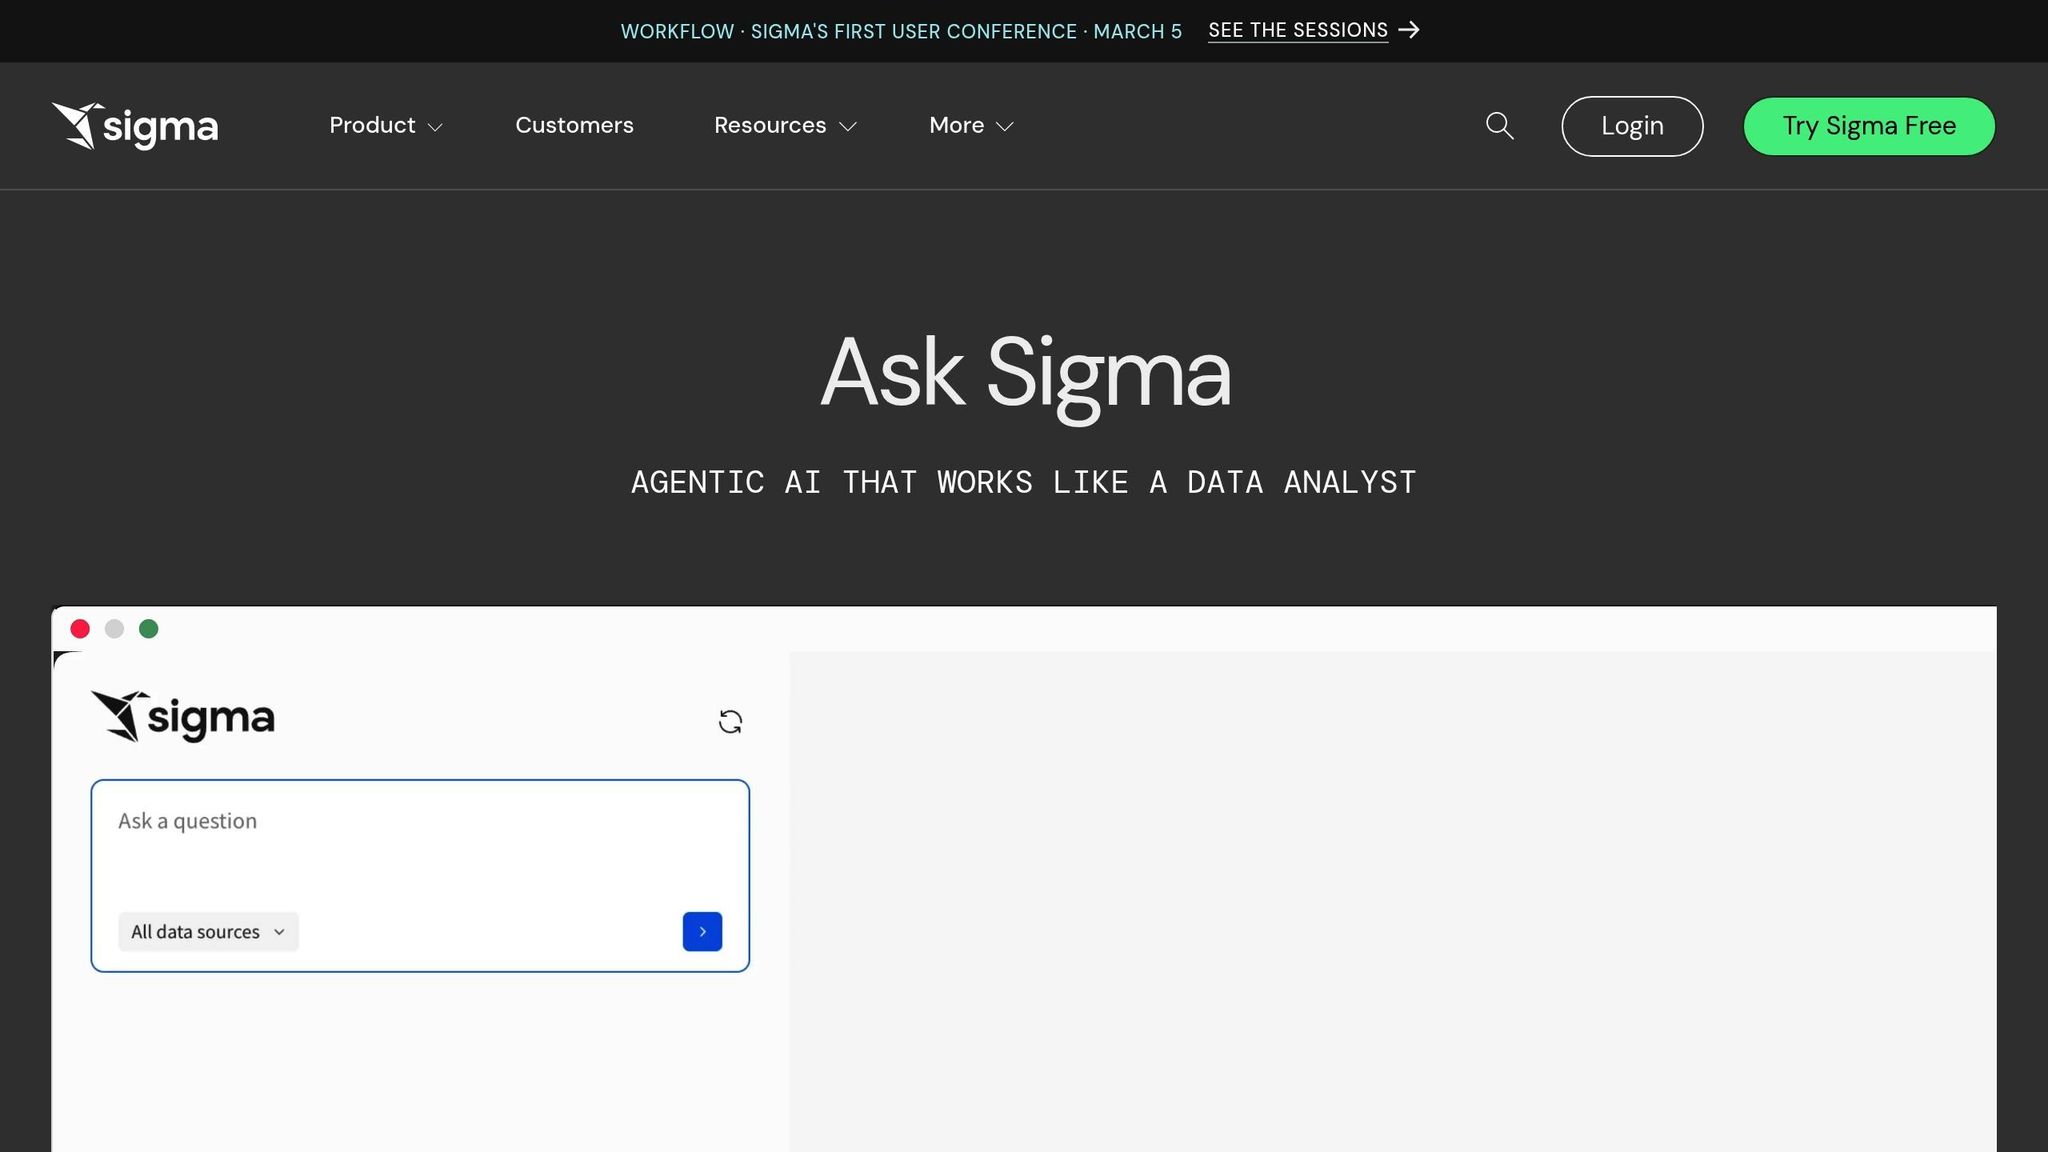The width and height of the screenshot is (2048, 1152).
Task: Click the Sigma logo inside the mockup window
Action: point(185,717)
